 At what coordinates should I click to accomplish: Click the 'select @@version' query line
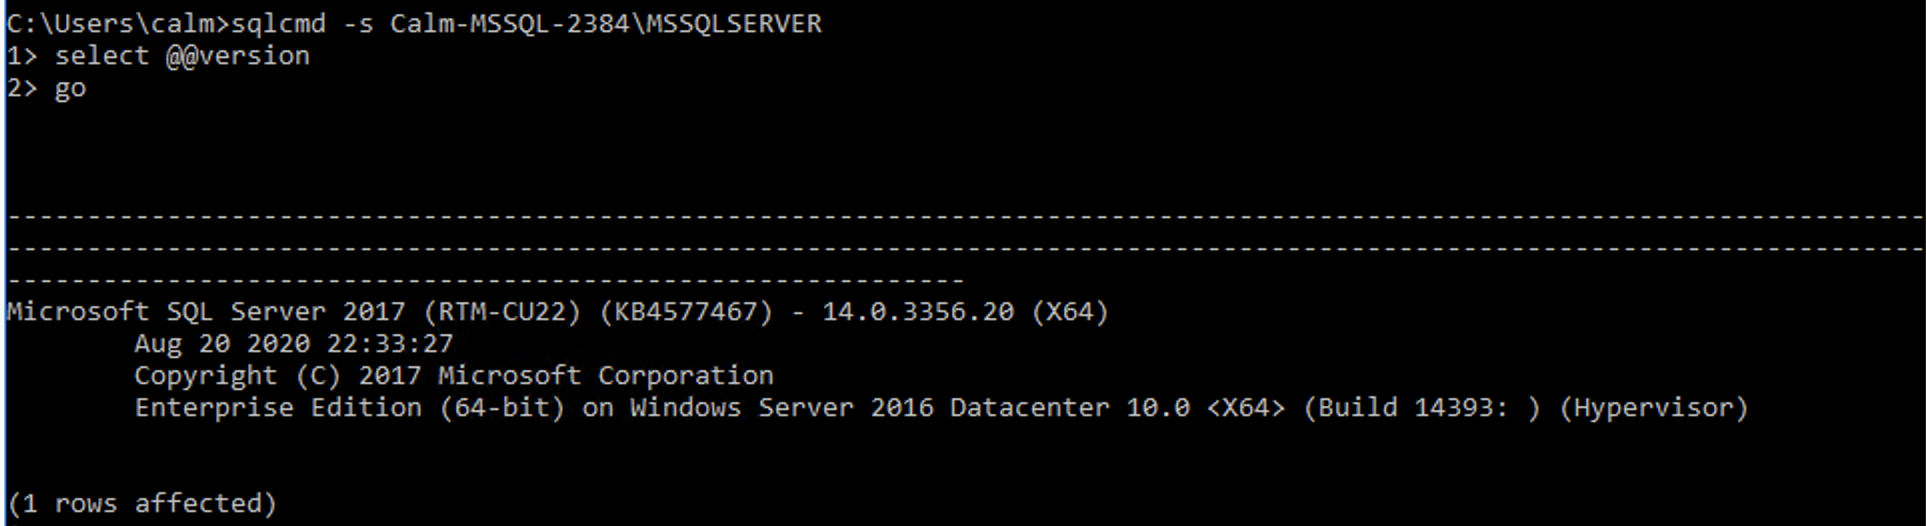pos(182,56)
